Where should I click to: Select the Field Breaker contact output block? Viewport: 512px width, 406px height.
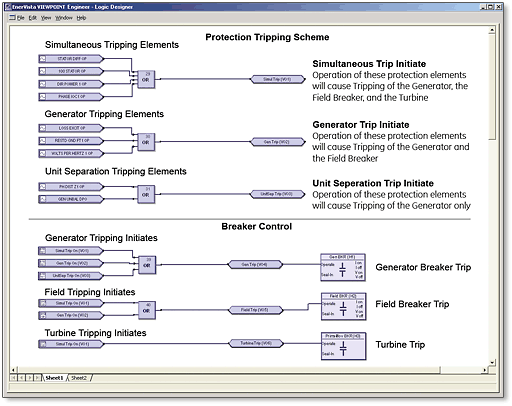[343, 307]
